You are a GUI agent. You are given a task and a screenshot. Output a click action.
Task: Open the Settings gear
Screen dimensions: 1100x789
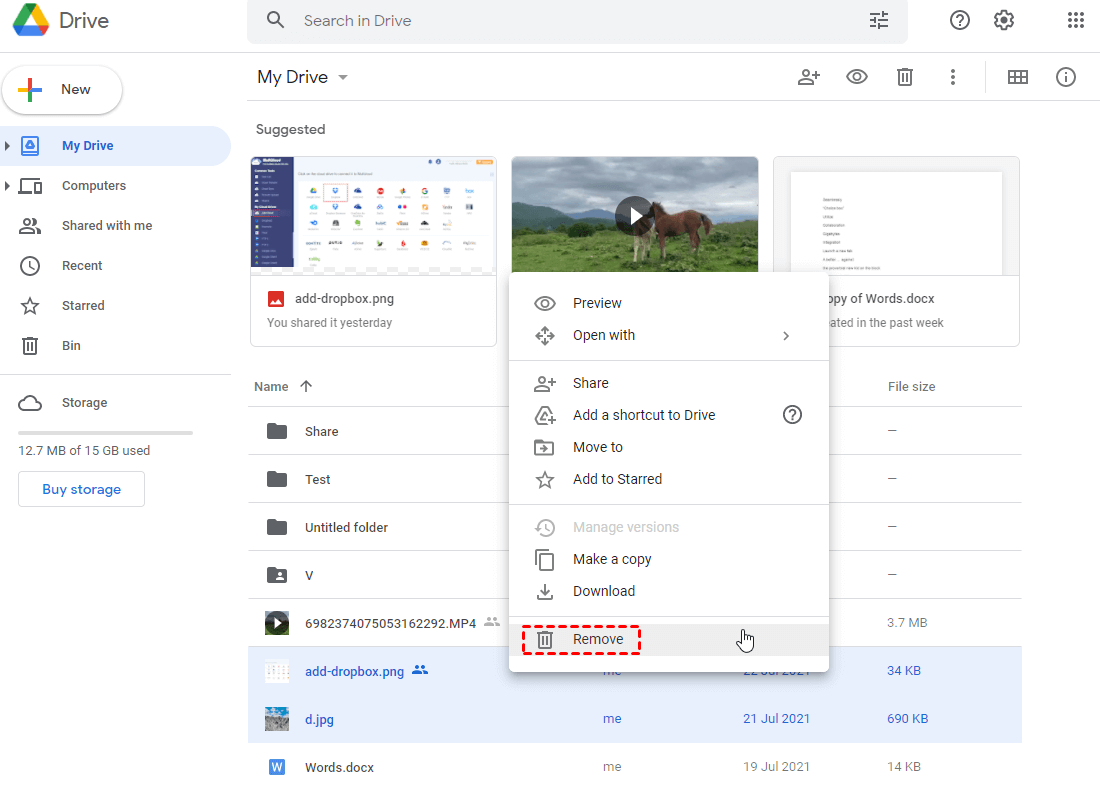(1003, 19)
